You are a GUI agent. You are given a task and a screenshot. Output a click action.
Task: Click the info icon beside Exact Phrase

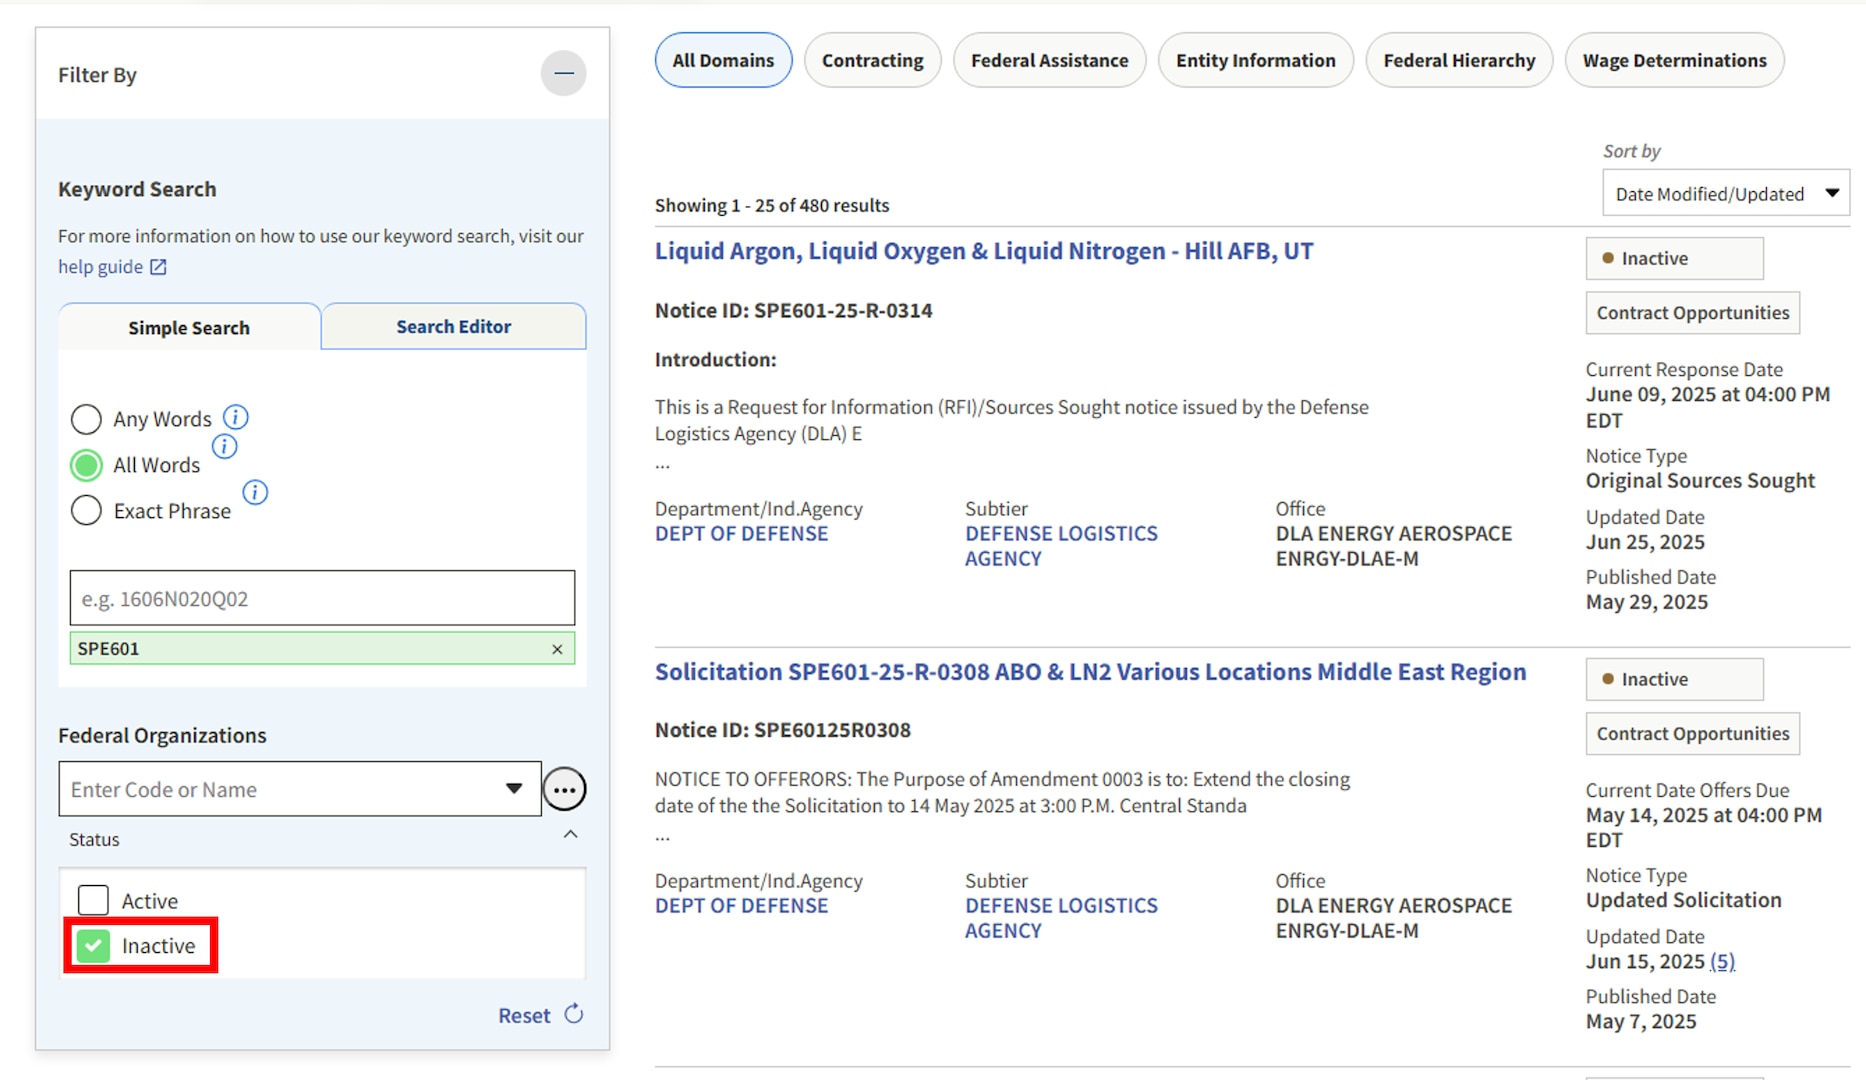coord(256,492)
